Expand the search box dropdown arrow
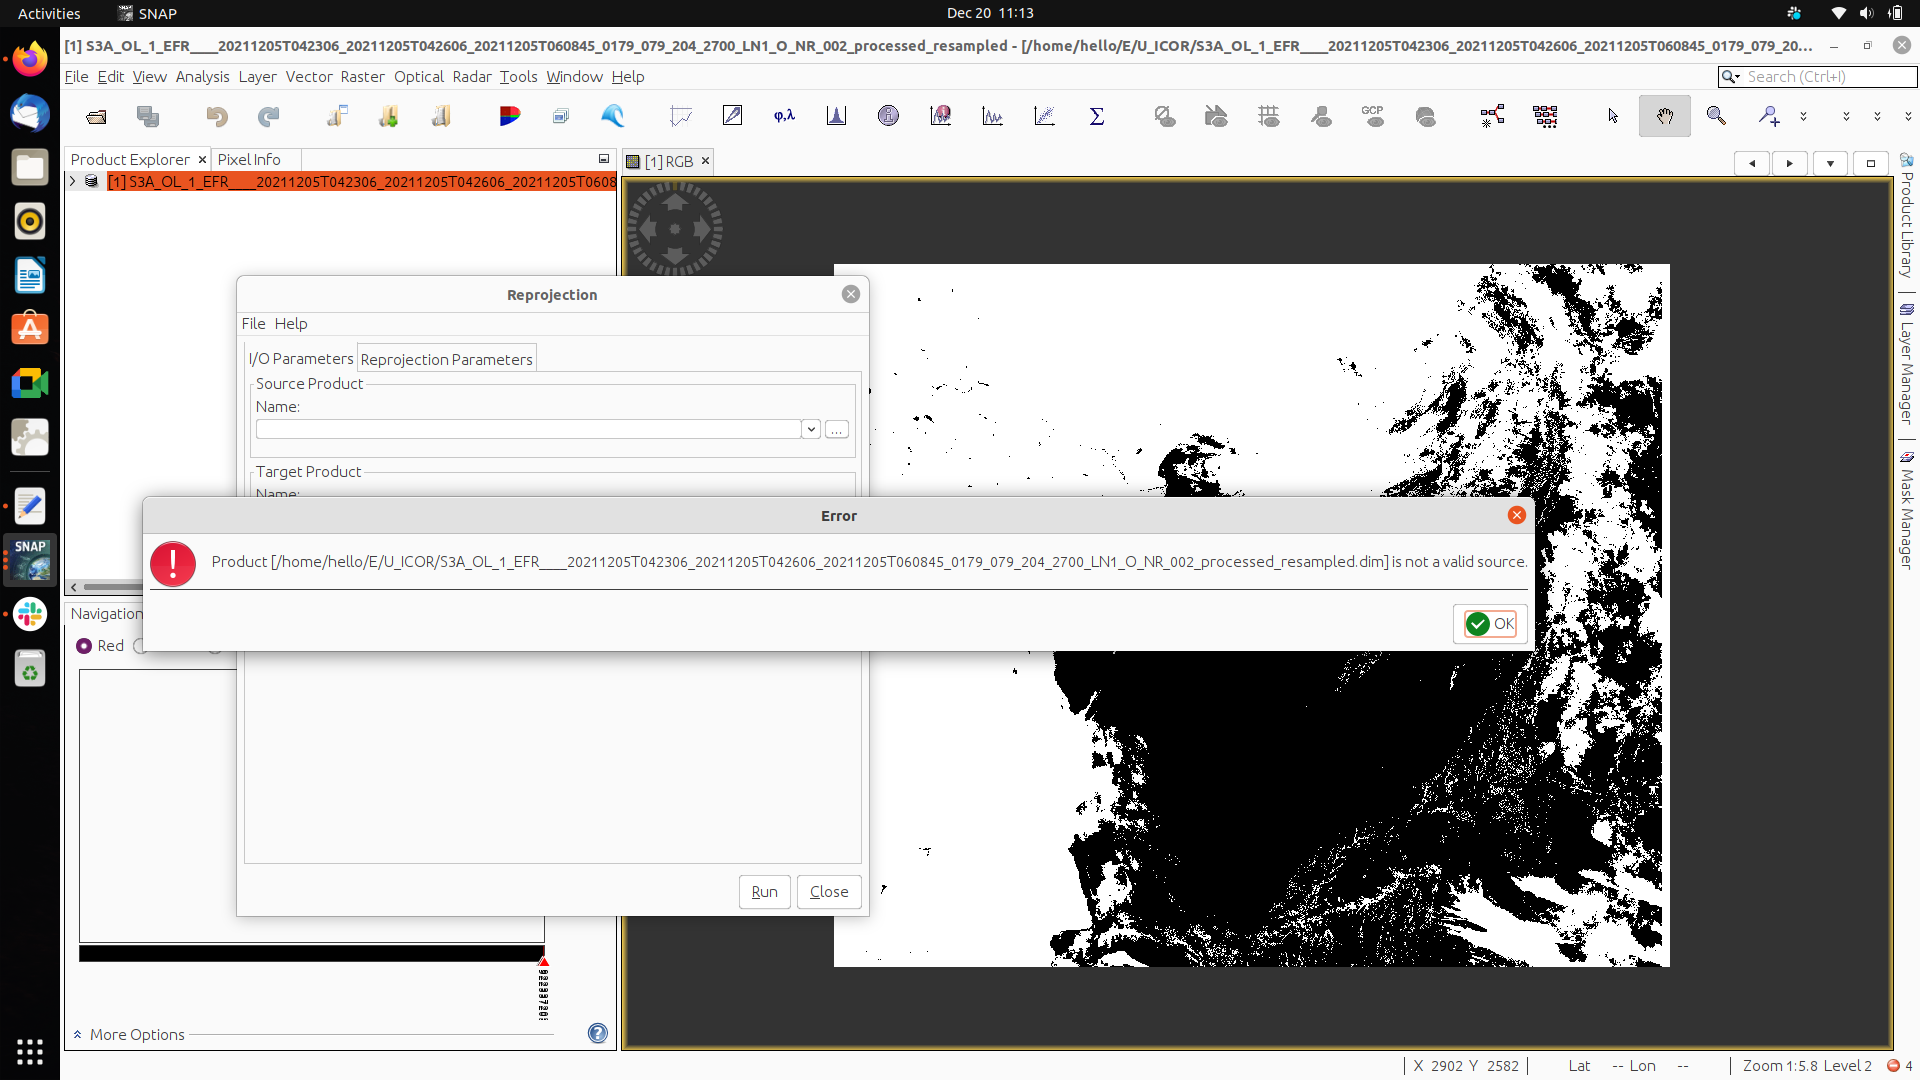 pyautogui.click(x=1731, y=77)
